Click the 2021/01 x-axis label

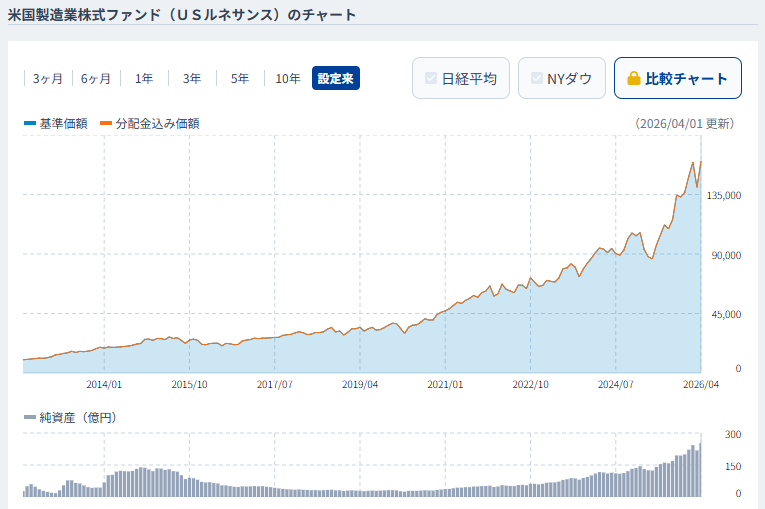point(445,385)
